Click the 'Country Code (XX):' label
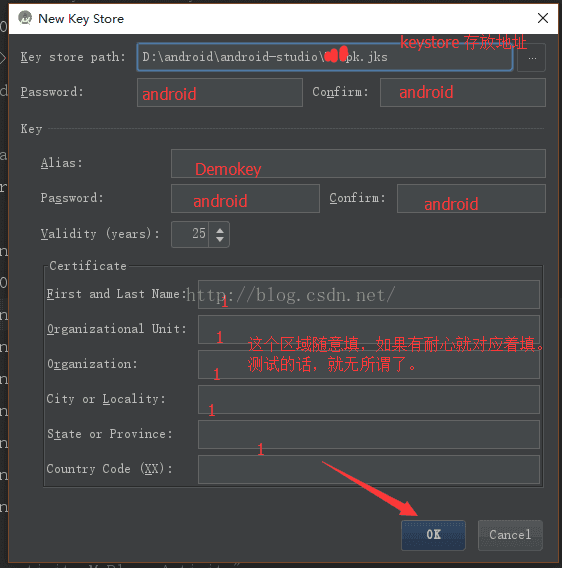Viewport: 562px width, 568px height. click(109, 469)
